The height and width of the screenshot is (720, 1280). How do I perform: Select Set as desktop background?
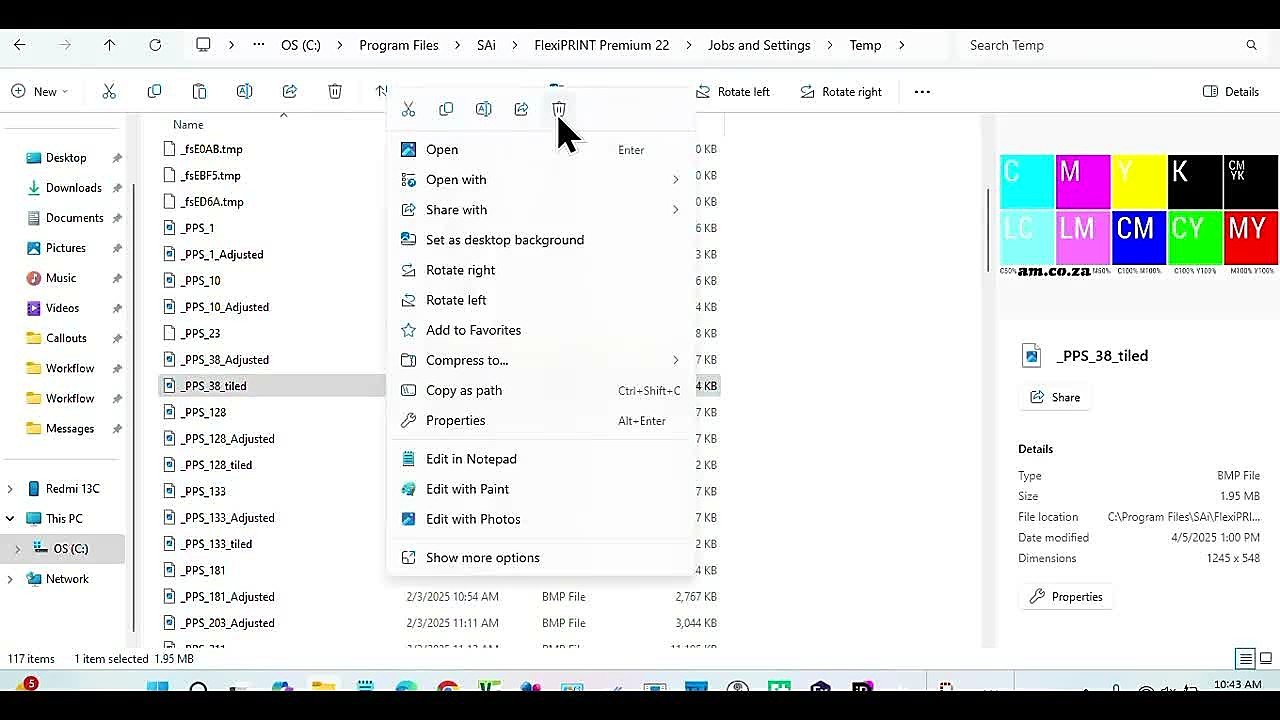click(540, 240)
